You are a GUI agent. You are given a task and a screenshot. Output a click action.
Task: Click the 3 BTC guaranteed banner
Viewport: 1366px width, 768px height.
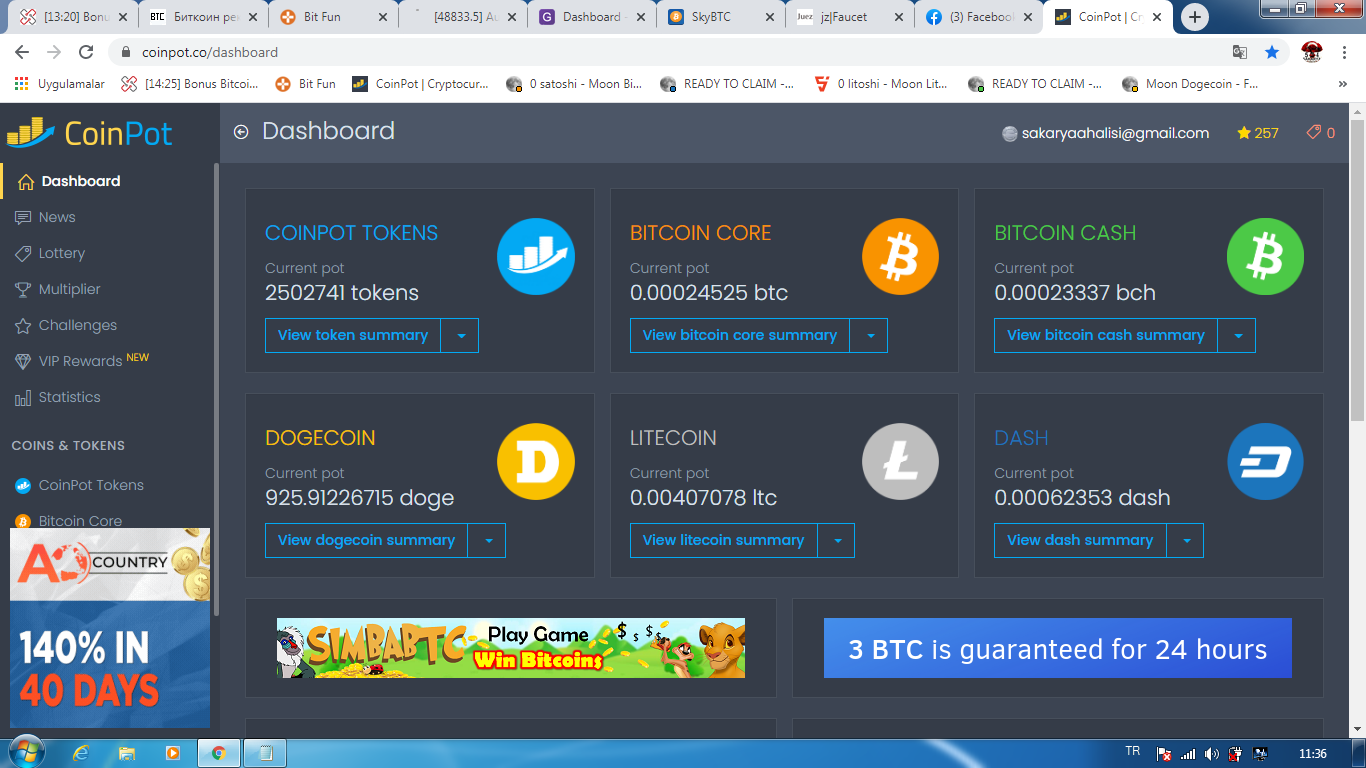[1058, 648]
